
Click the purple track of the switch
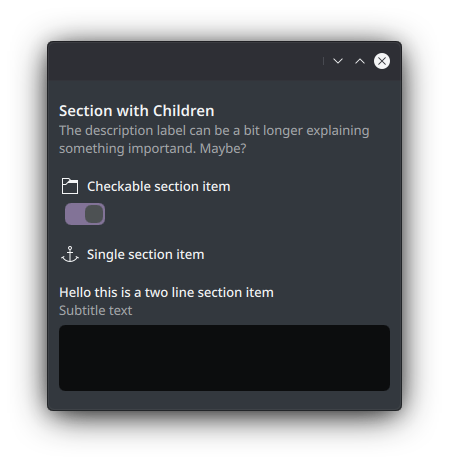point(75,214)
